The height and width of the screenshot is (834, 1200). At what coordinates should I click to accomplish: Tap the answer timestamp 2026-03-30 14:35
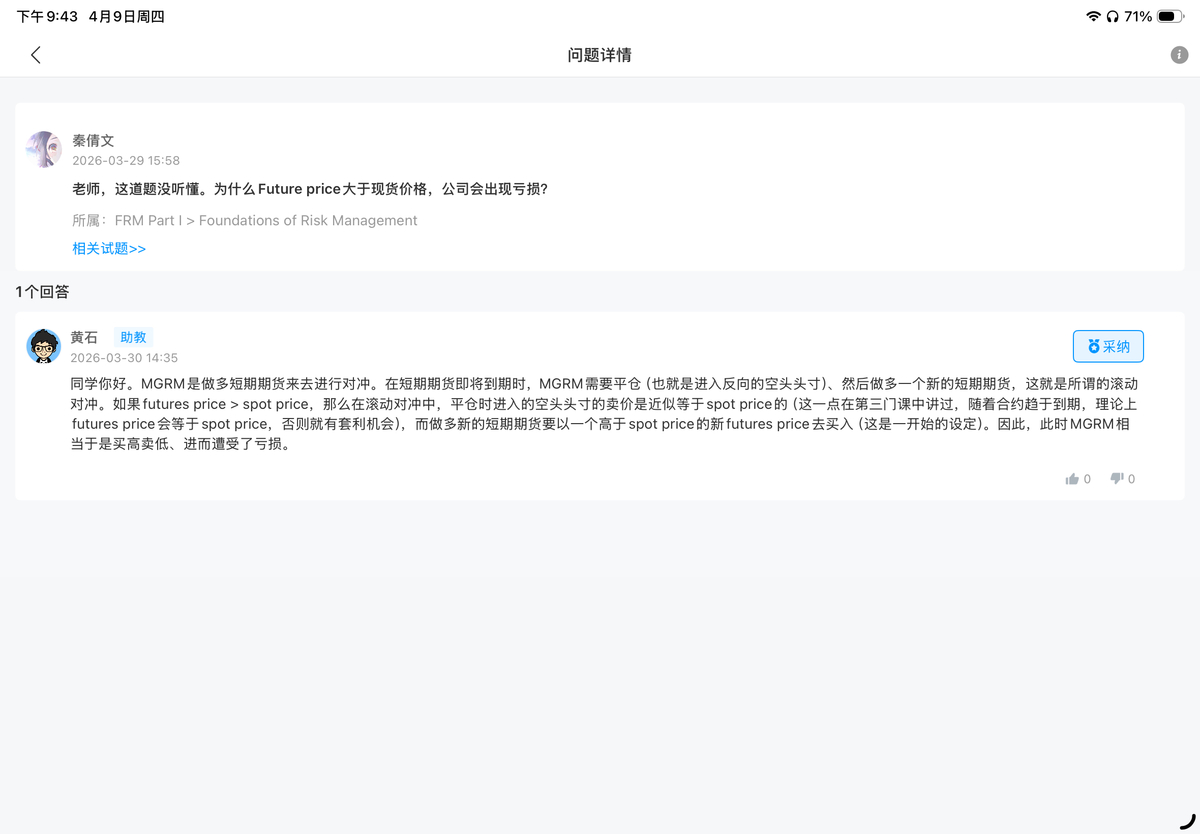[124, 357]
